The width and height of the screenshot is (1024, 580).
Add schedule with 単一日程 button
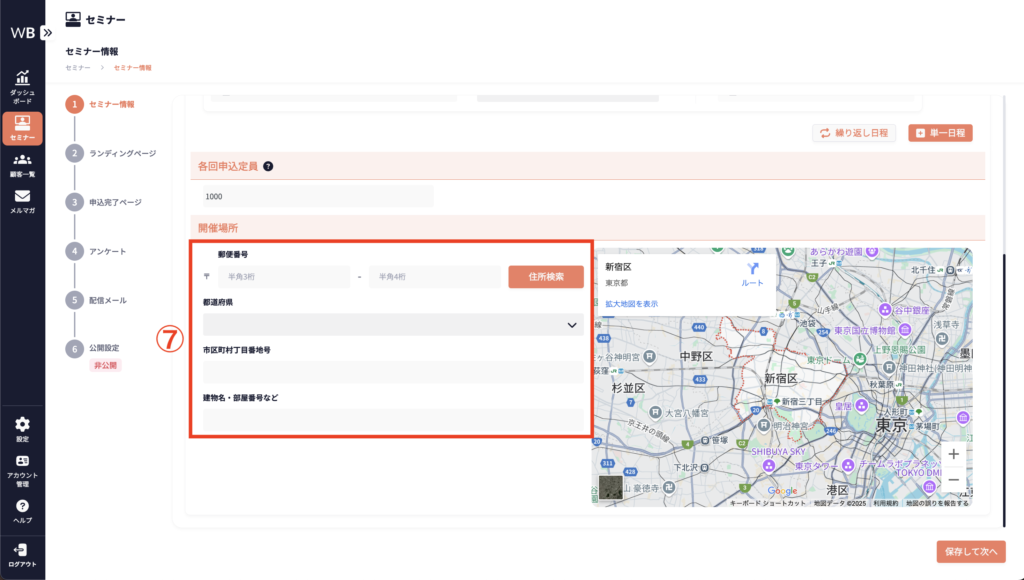[x=940, y=133]
